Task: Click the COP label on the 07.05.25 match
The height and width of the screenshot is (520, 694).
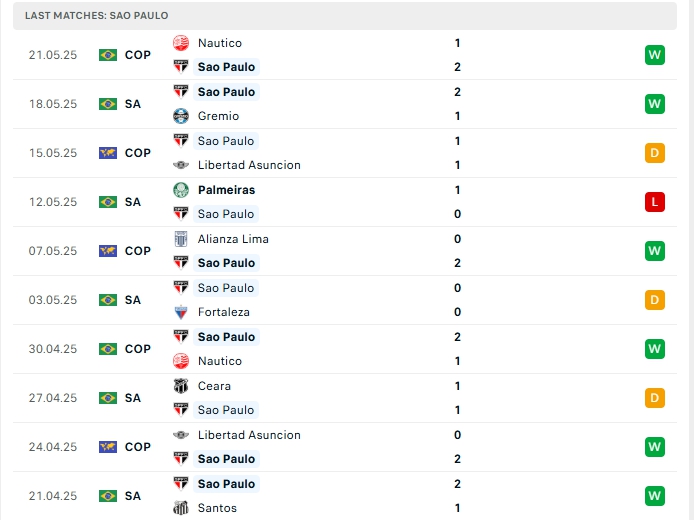Action: point(138,251)
